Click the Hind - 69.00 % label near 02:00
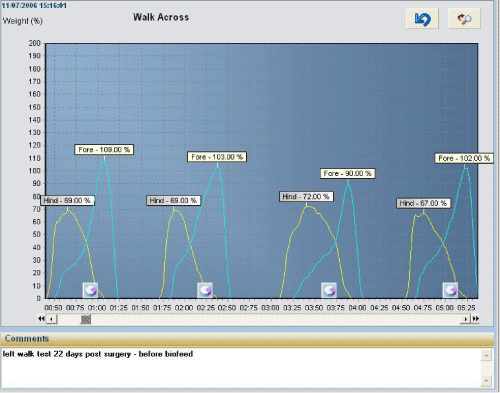This screenshot has width=500, height=393. (174, 200)
